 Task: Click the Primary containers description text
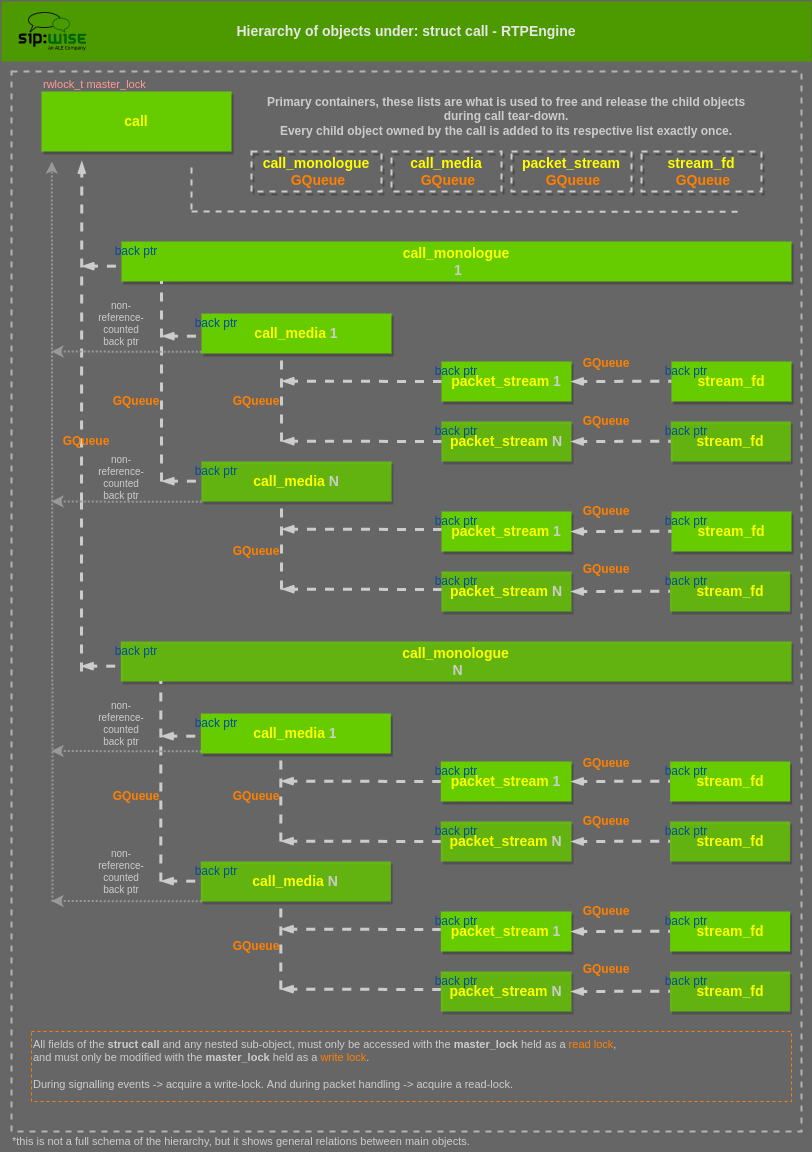pyautogui.click(x=506, y=116)
